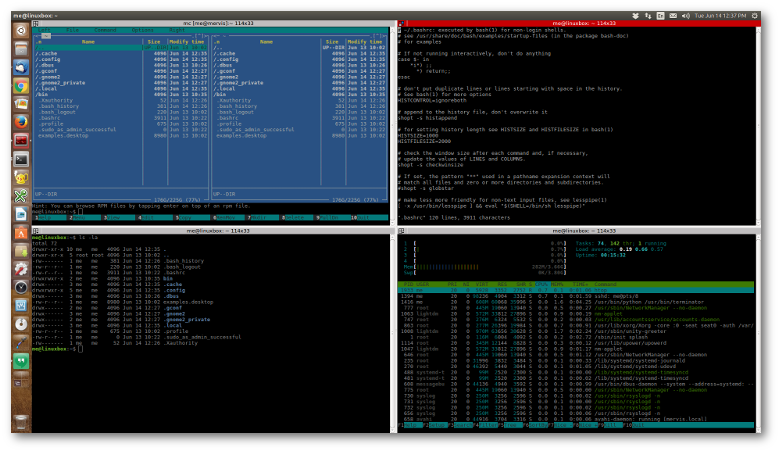Open the left mc panel history dropdown
780x452 pixels.
point(199,36)
